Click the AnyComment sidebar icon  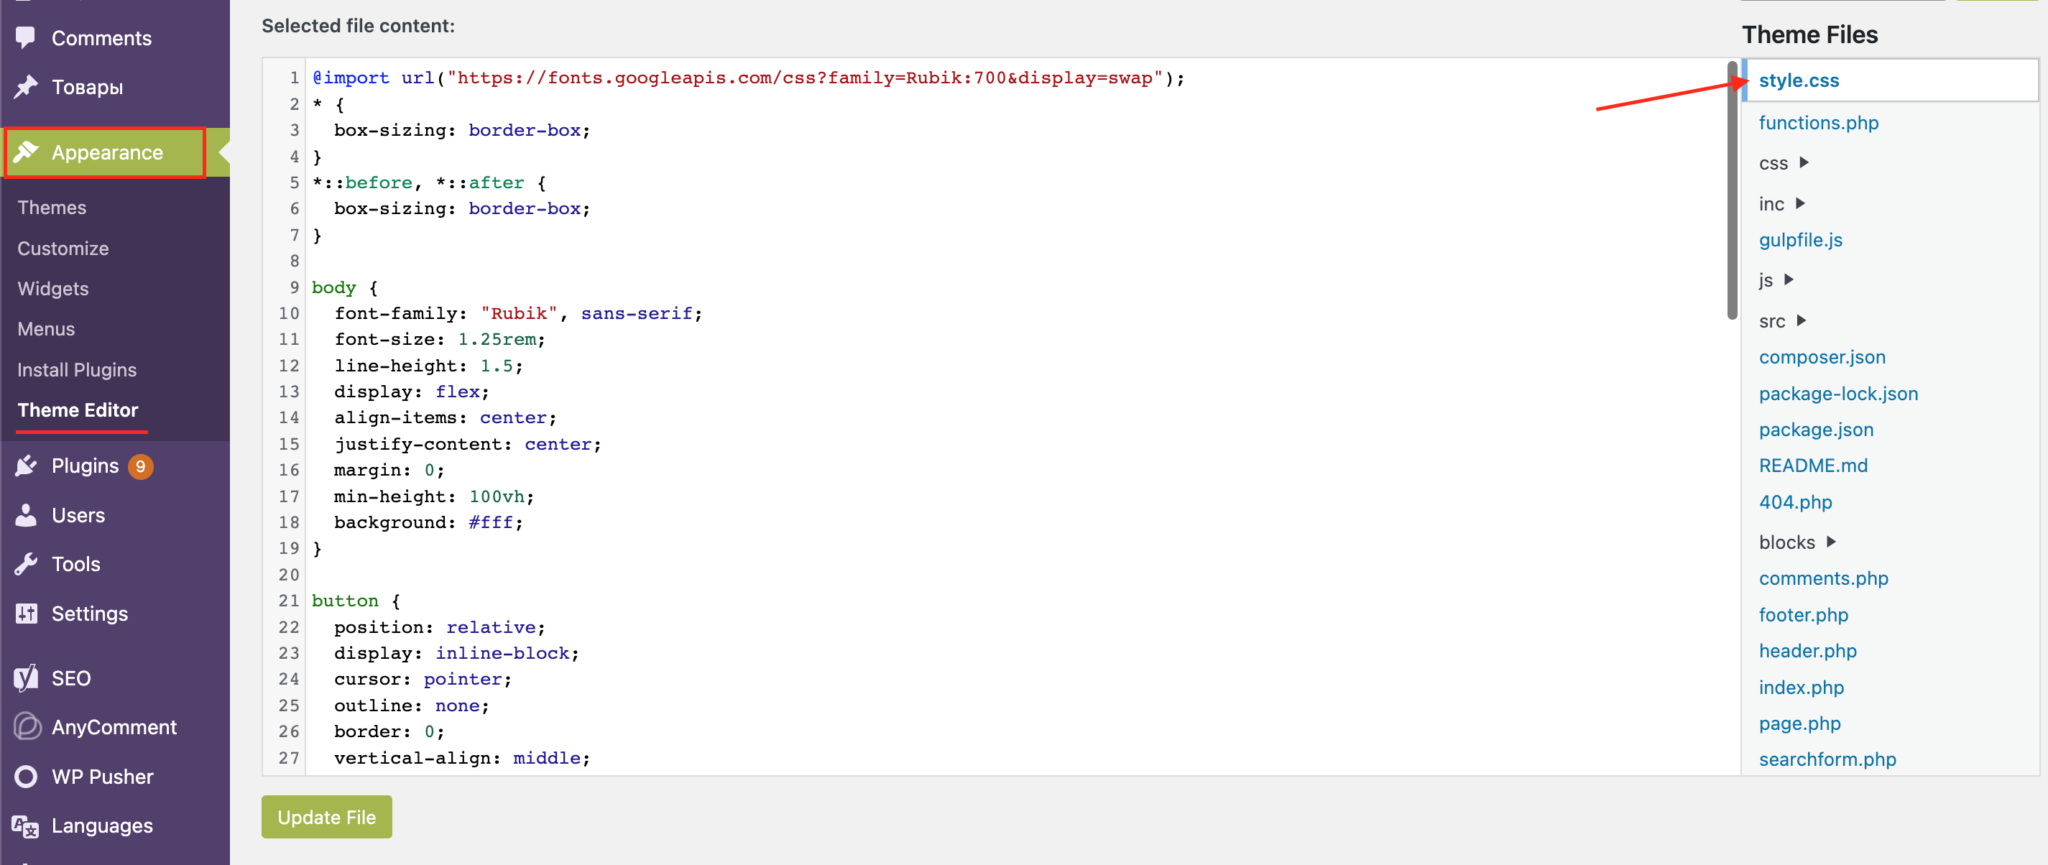(28, 727)
